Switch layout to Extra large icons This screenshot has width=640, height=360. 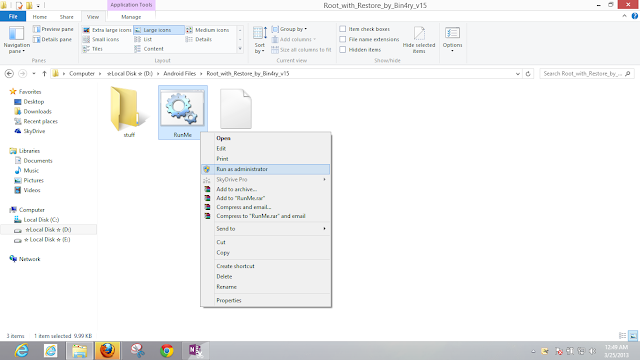pos(107,30)
